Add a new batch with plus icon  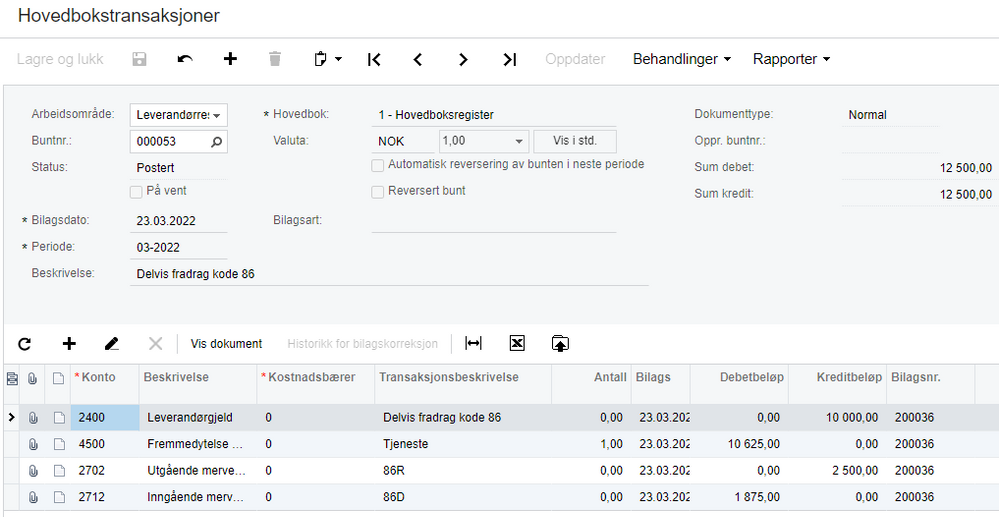pyautogui.click(x=230, y=60)
